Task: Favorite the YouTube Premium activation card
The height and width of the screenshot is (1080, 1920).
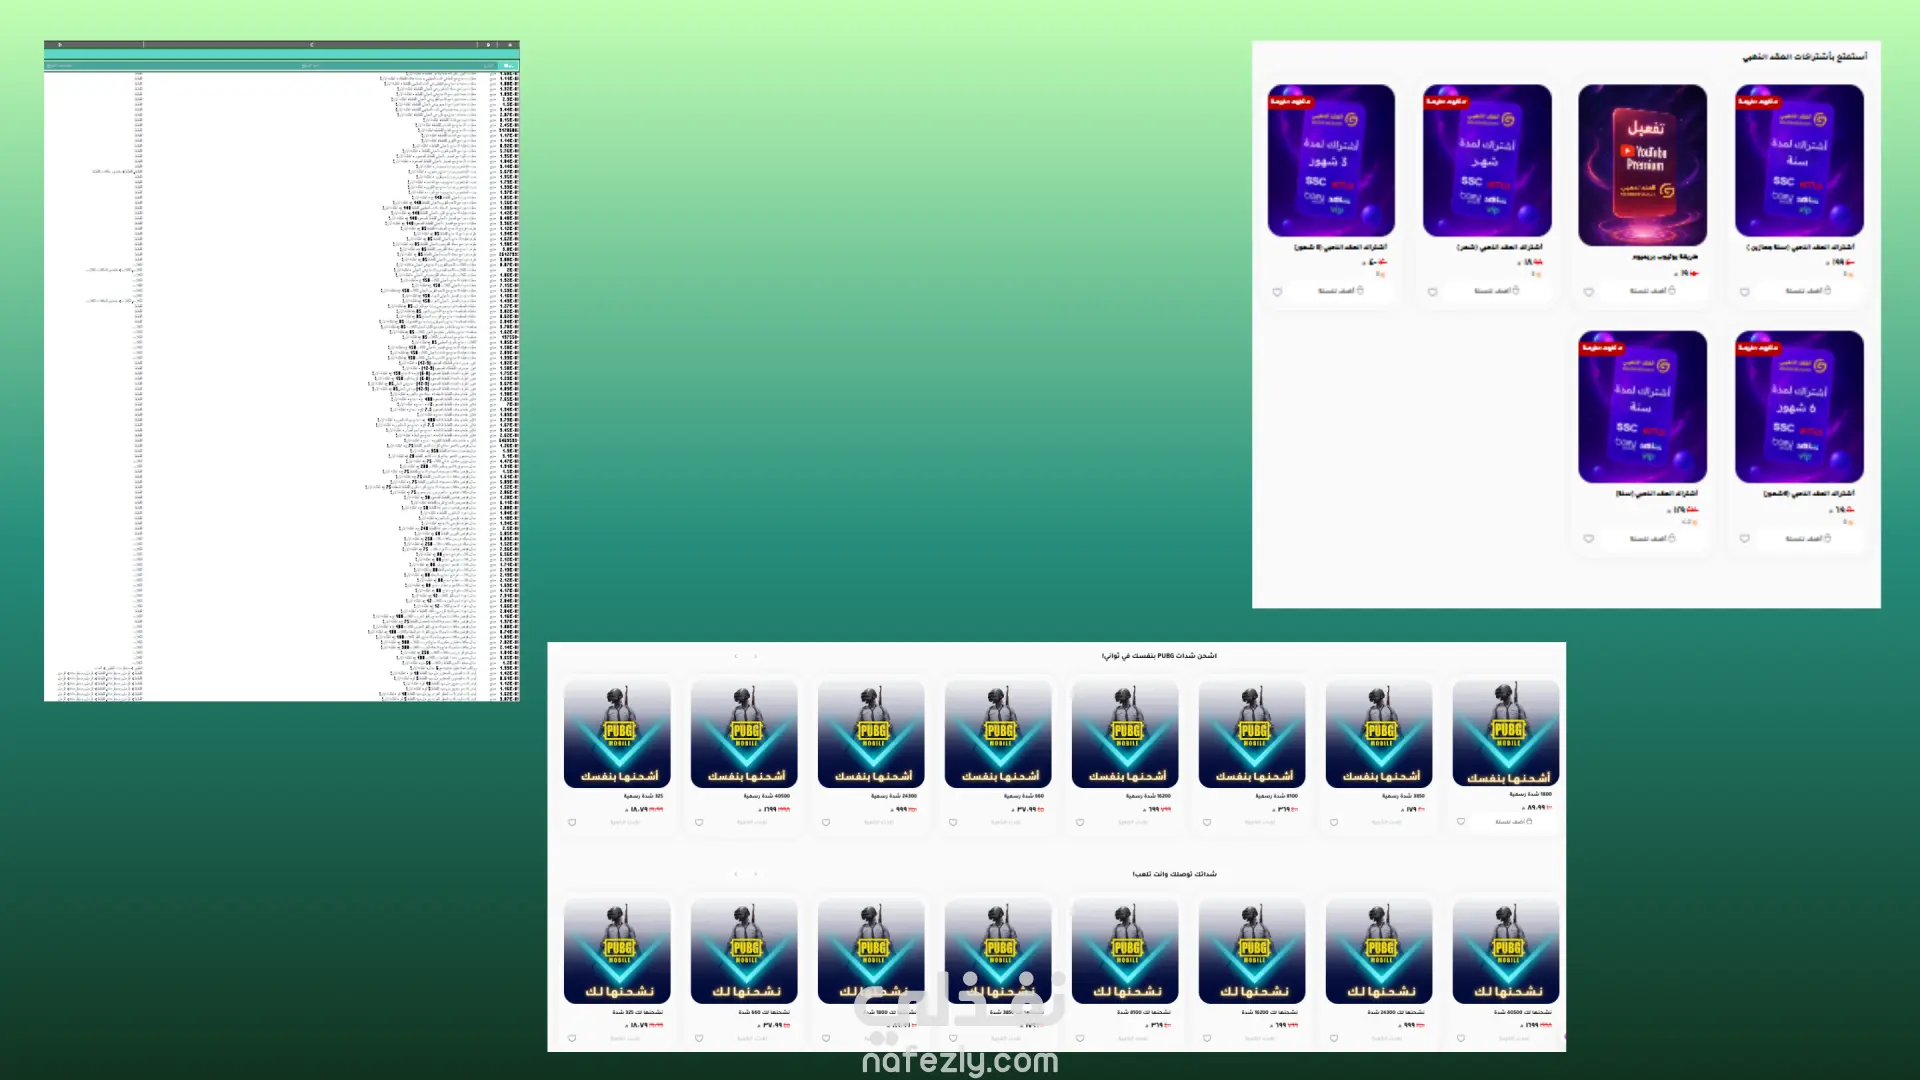Action: [x=1588, y=292]
